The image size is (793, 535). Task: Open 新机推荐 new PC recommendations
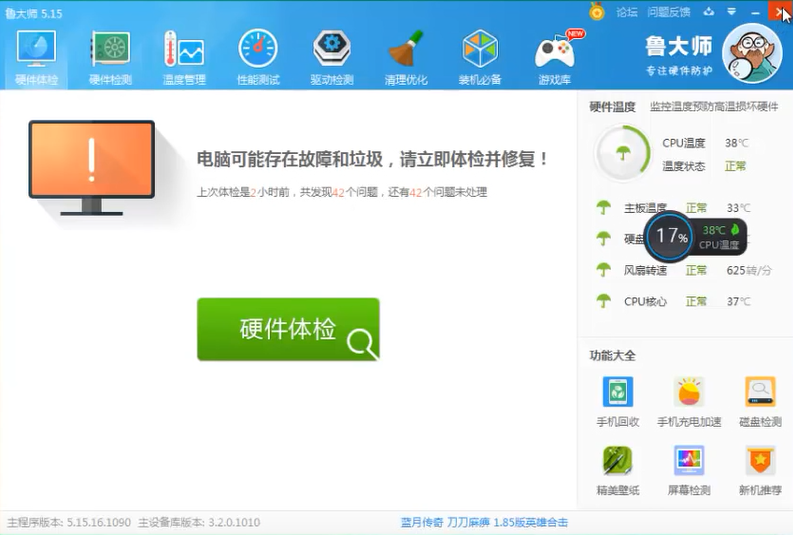(760, 470)
